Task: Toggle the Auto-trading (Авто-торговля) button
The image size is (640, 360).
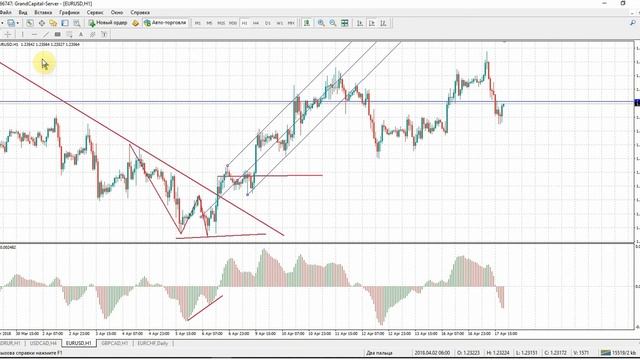Action: click(x=165, y=23)
